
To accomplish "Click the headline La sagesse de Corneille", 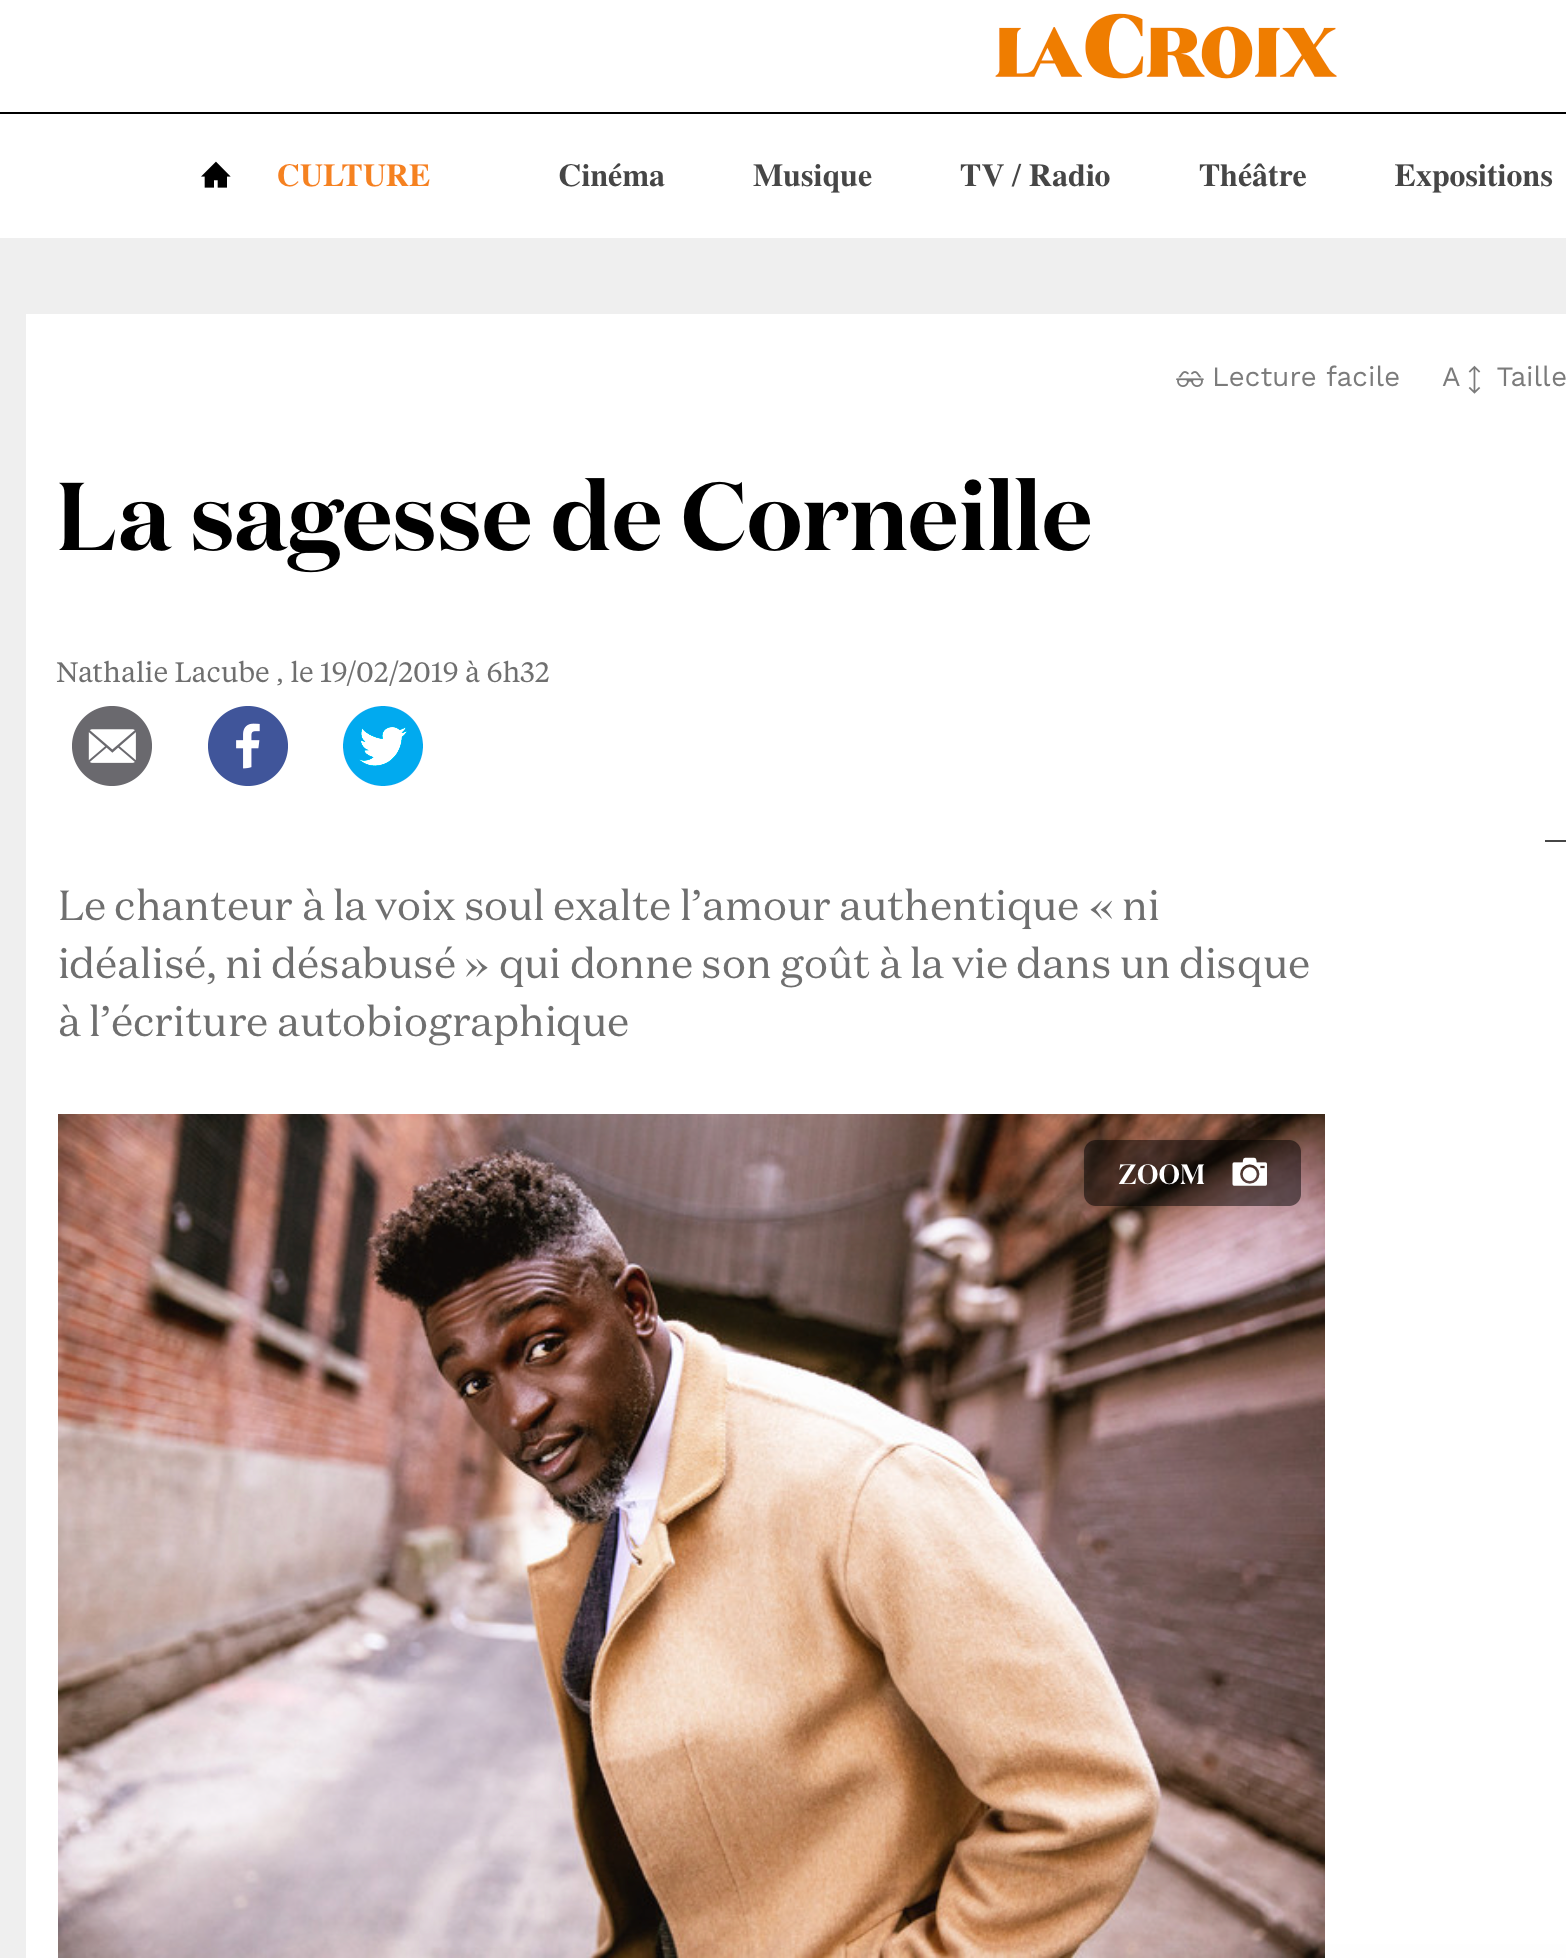I will pos(574,517).
